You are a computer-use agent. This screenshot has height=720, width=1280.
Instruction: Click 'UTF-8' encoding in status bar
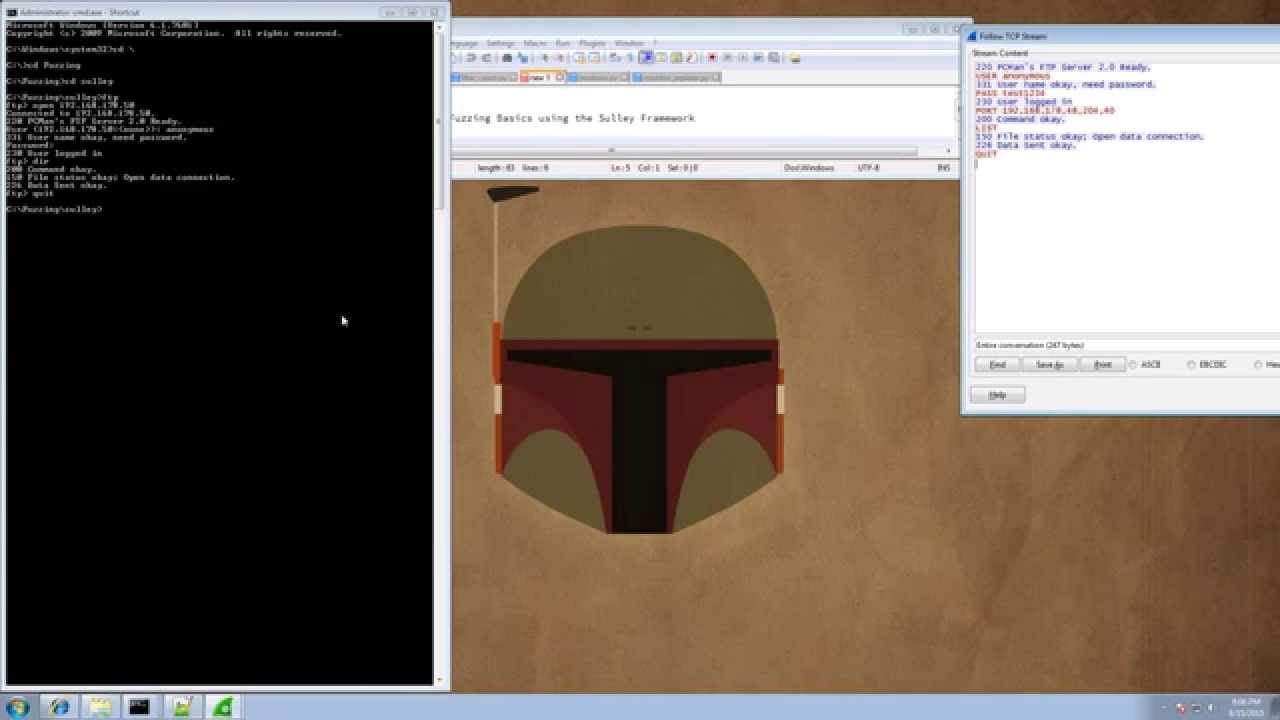click(x=869, y=168)
